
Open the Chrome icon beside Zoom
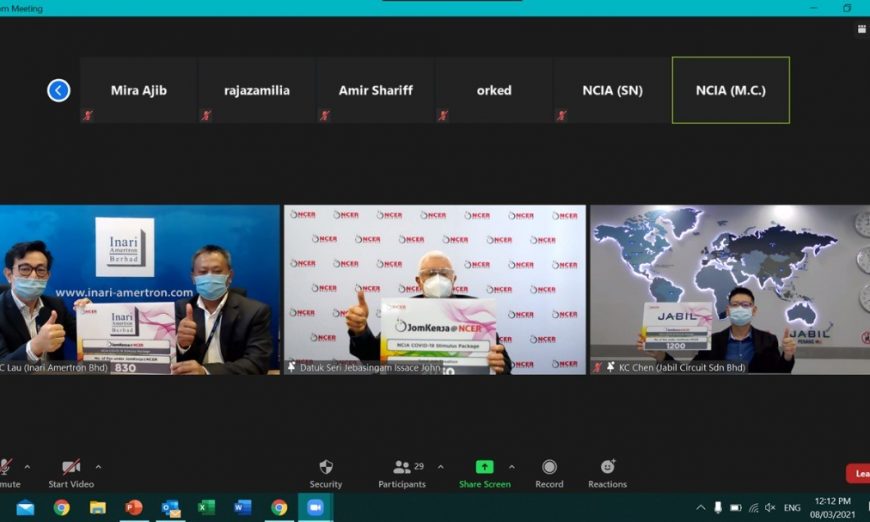pyautogui.click(x=279, y=508)
